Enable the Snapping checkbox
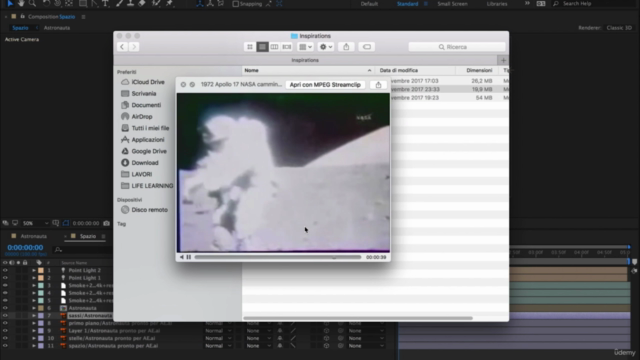The height and width of the screenshot is (360, 640). pyautogui.click(x=236, y=4)
